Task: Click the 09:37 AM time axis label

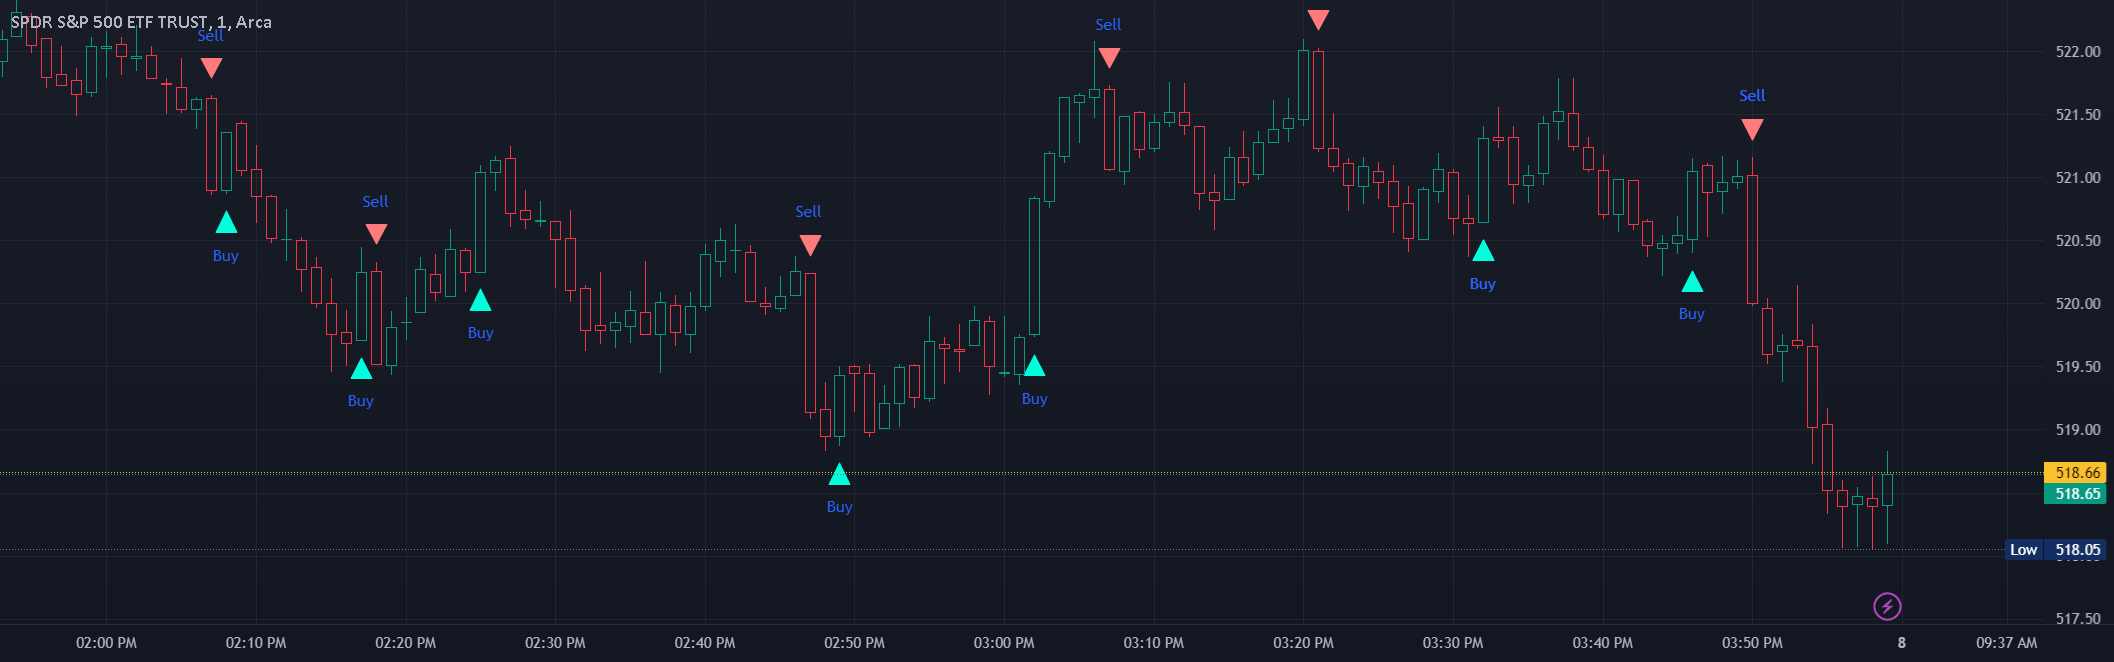Action: tap(2007, 643)
